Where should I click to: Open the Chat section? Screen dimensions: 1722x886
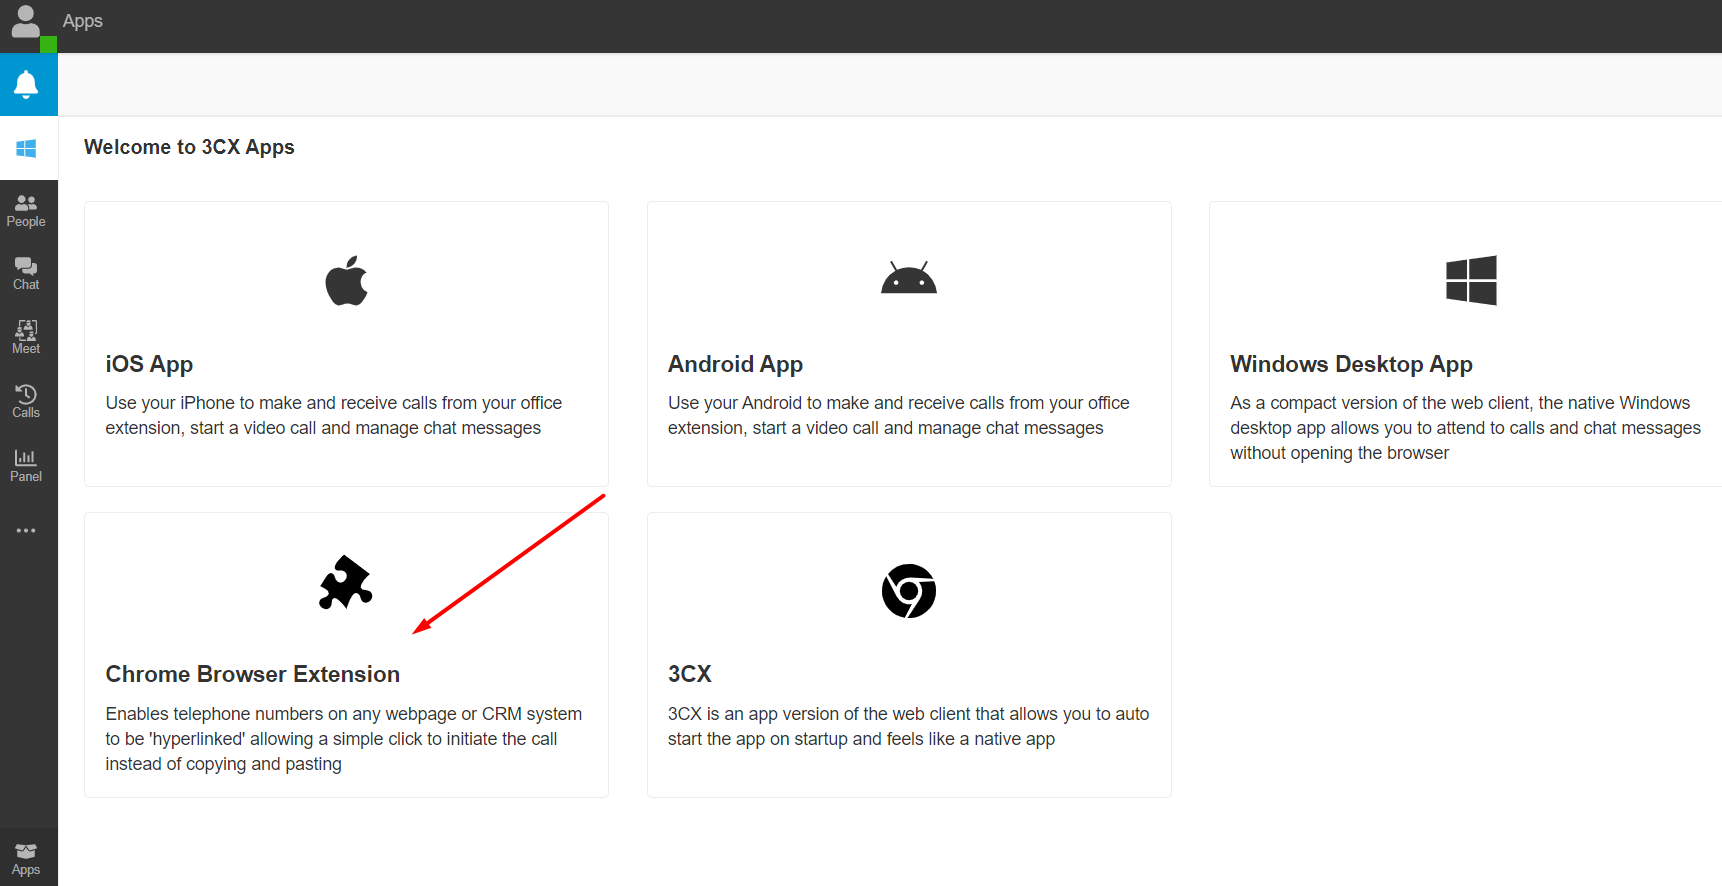(x=27, y=274)
